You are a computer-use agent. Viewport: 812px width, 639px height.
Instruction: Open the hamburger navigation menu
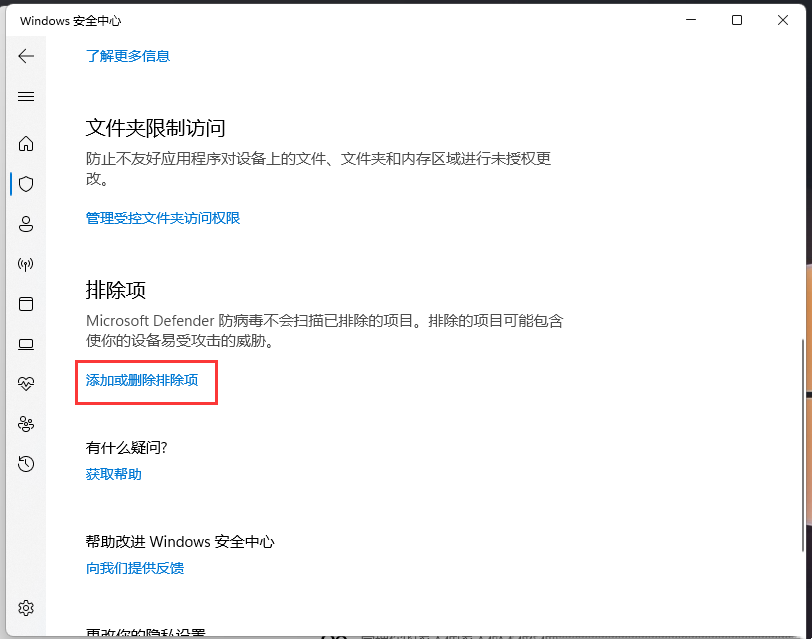click(x=26, y=96)
